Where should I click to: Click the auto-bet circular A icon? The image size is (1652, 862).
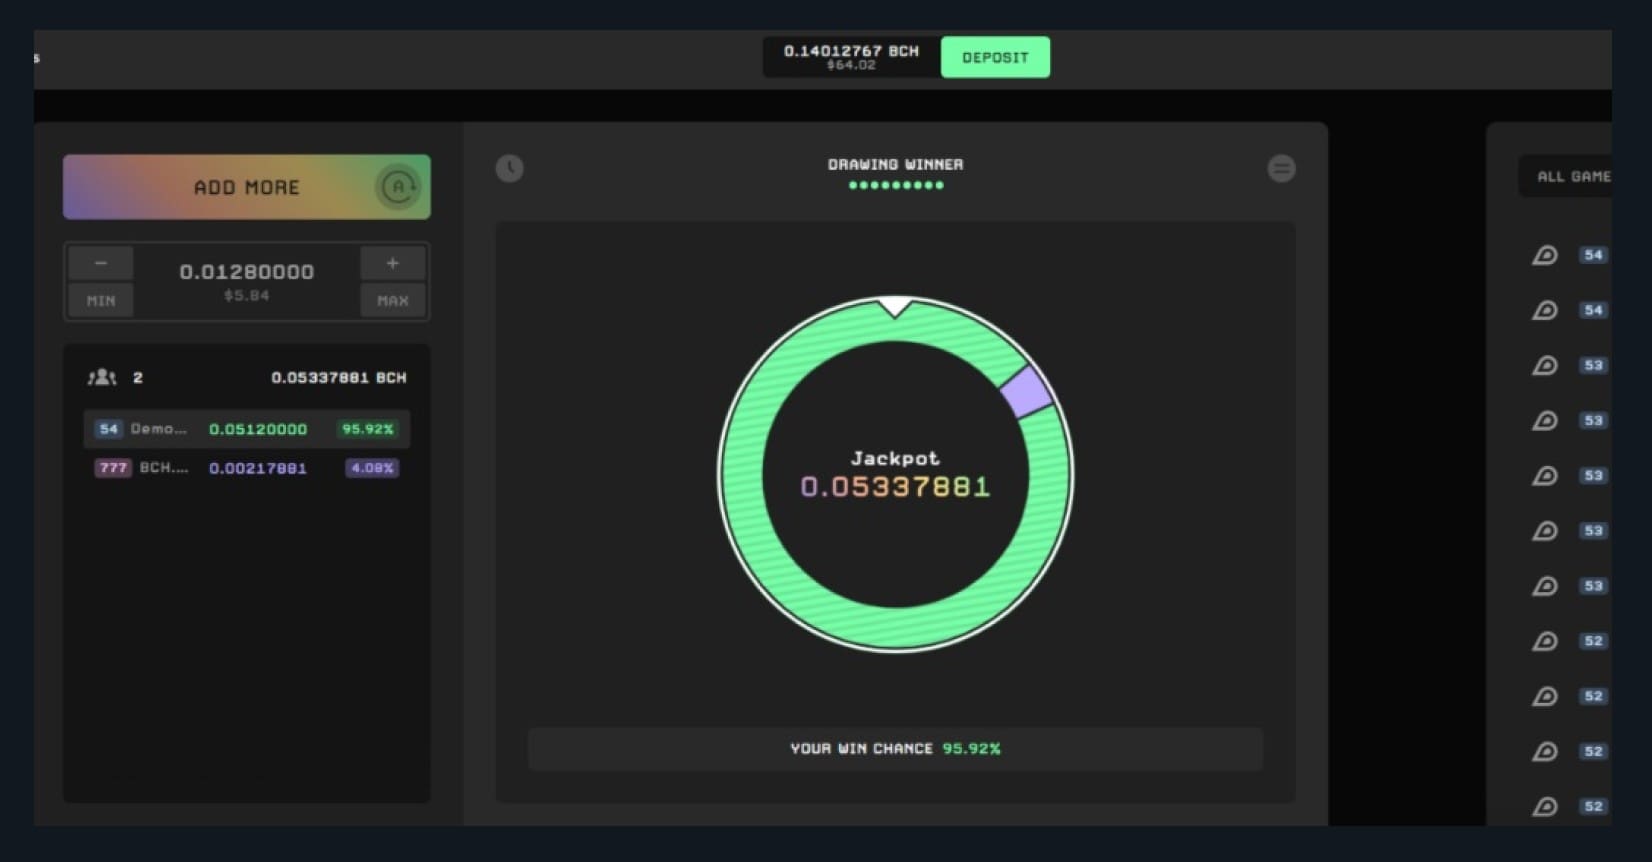click(398, 187)
